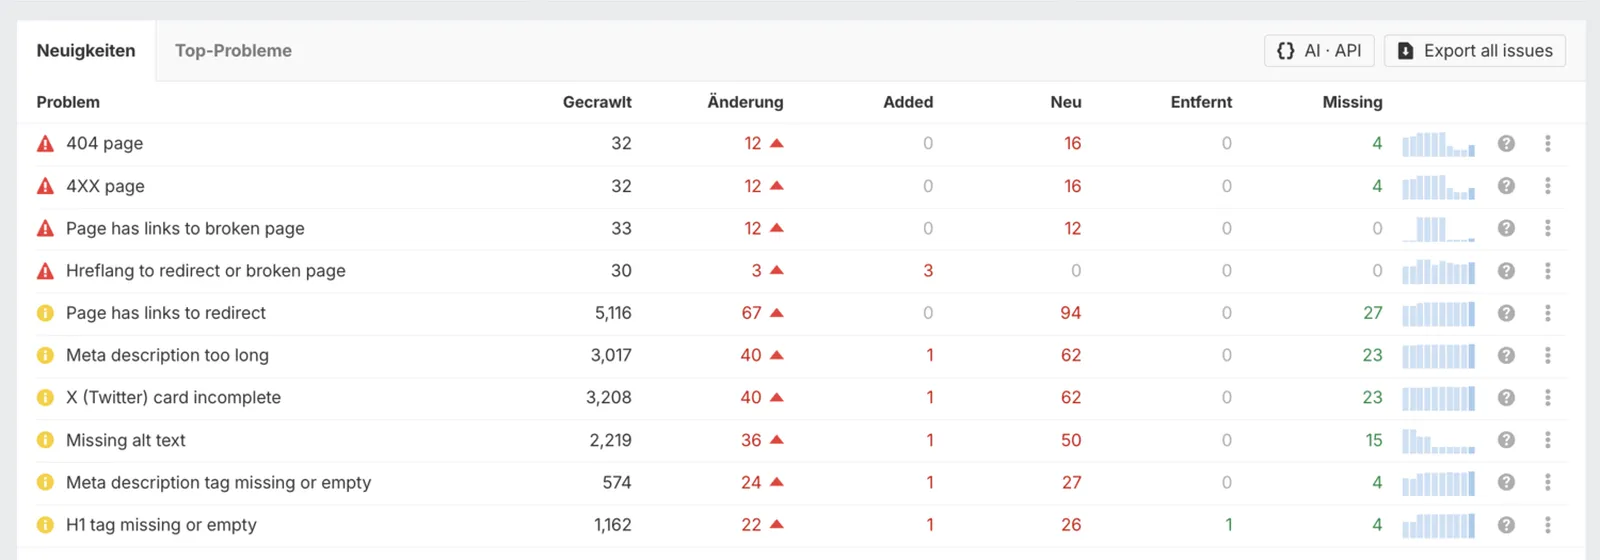Open help for H1 tag missing or empty
This screenshot has width=1600, height=560.
[1506, 525]
